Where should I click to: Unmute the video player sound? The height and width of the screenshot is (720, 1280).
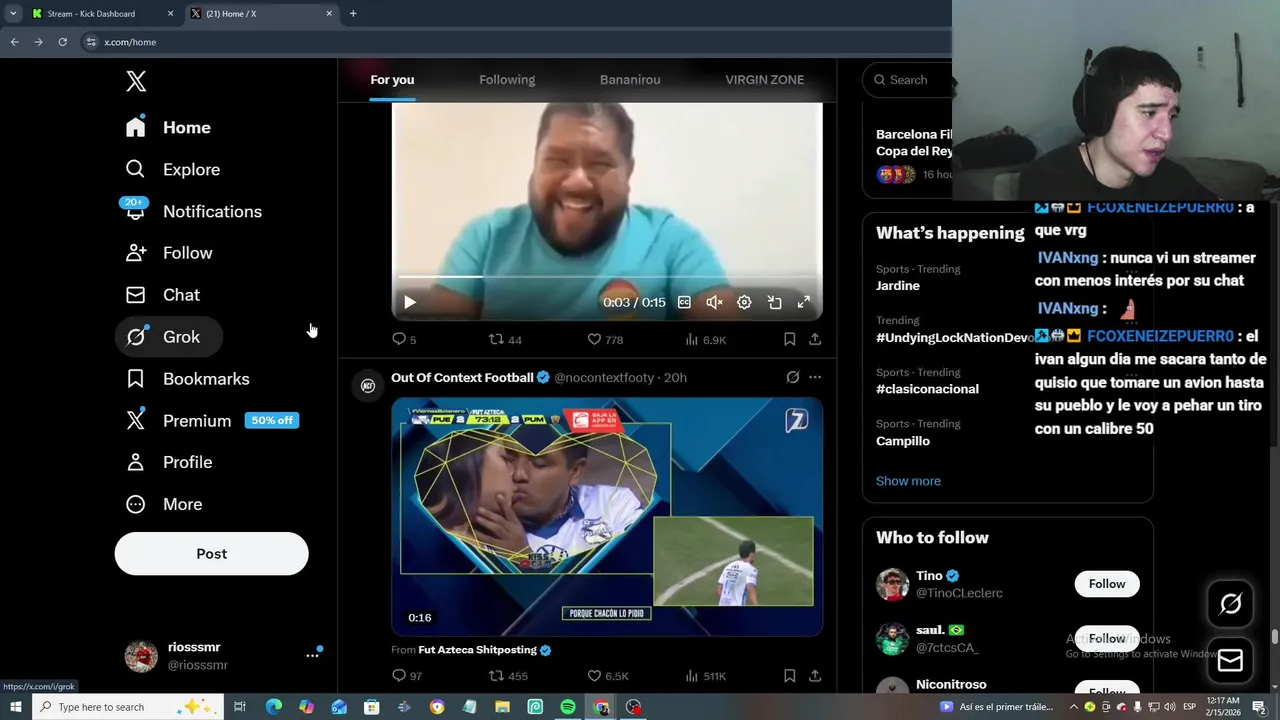[x=714, y=302]
